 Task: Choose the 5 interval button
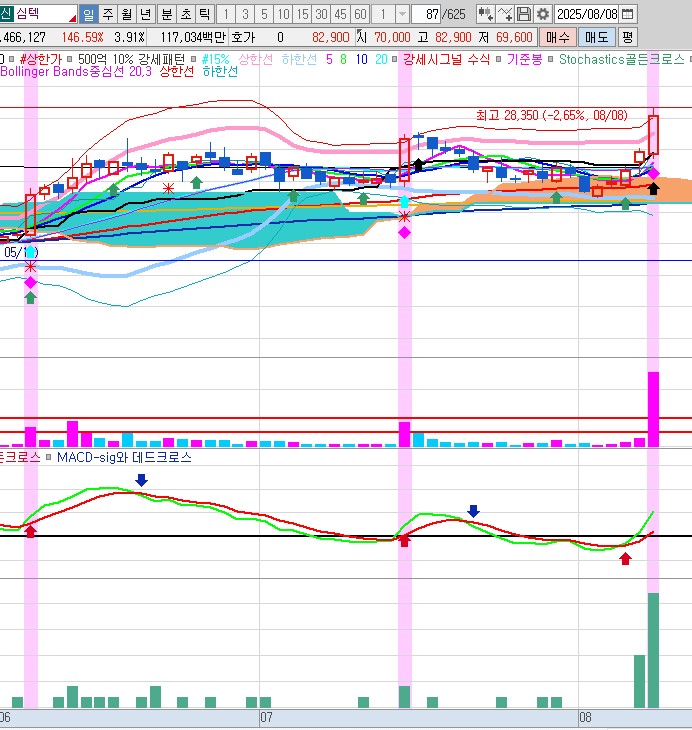(x=264, y=14)
